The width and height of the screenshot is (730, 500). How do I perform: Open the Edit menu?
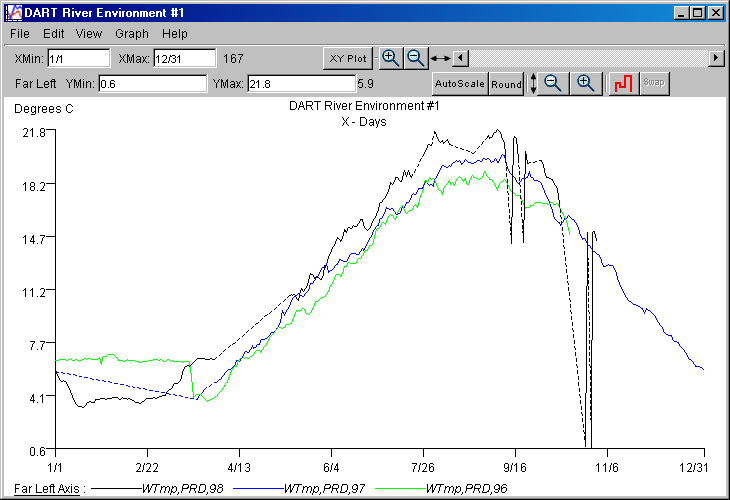[x=54, y=34]
